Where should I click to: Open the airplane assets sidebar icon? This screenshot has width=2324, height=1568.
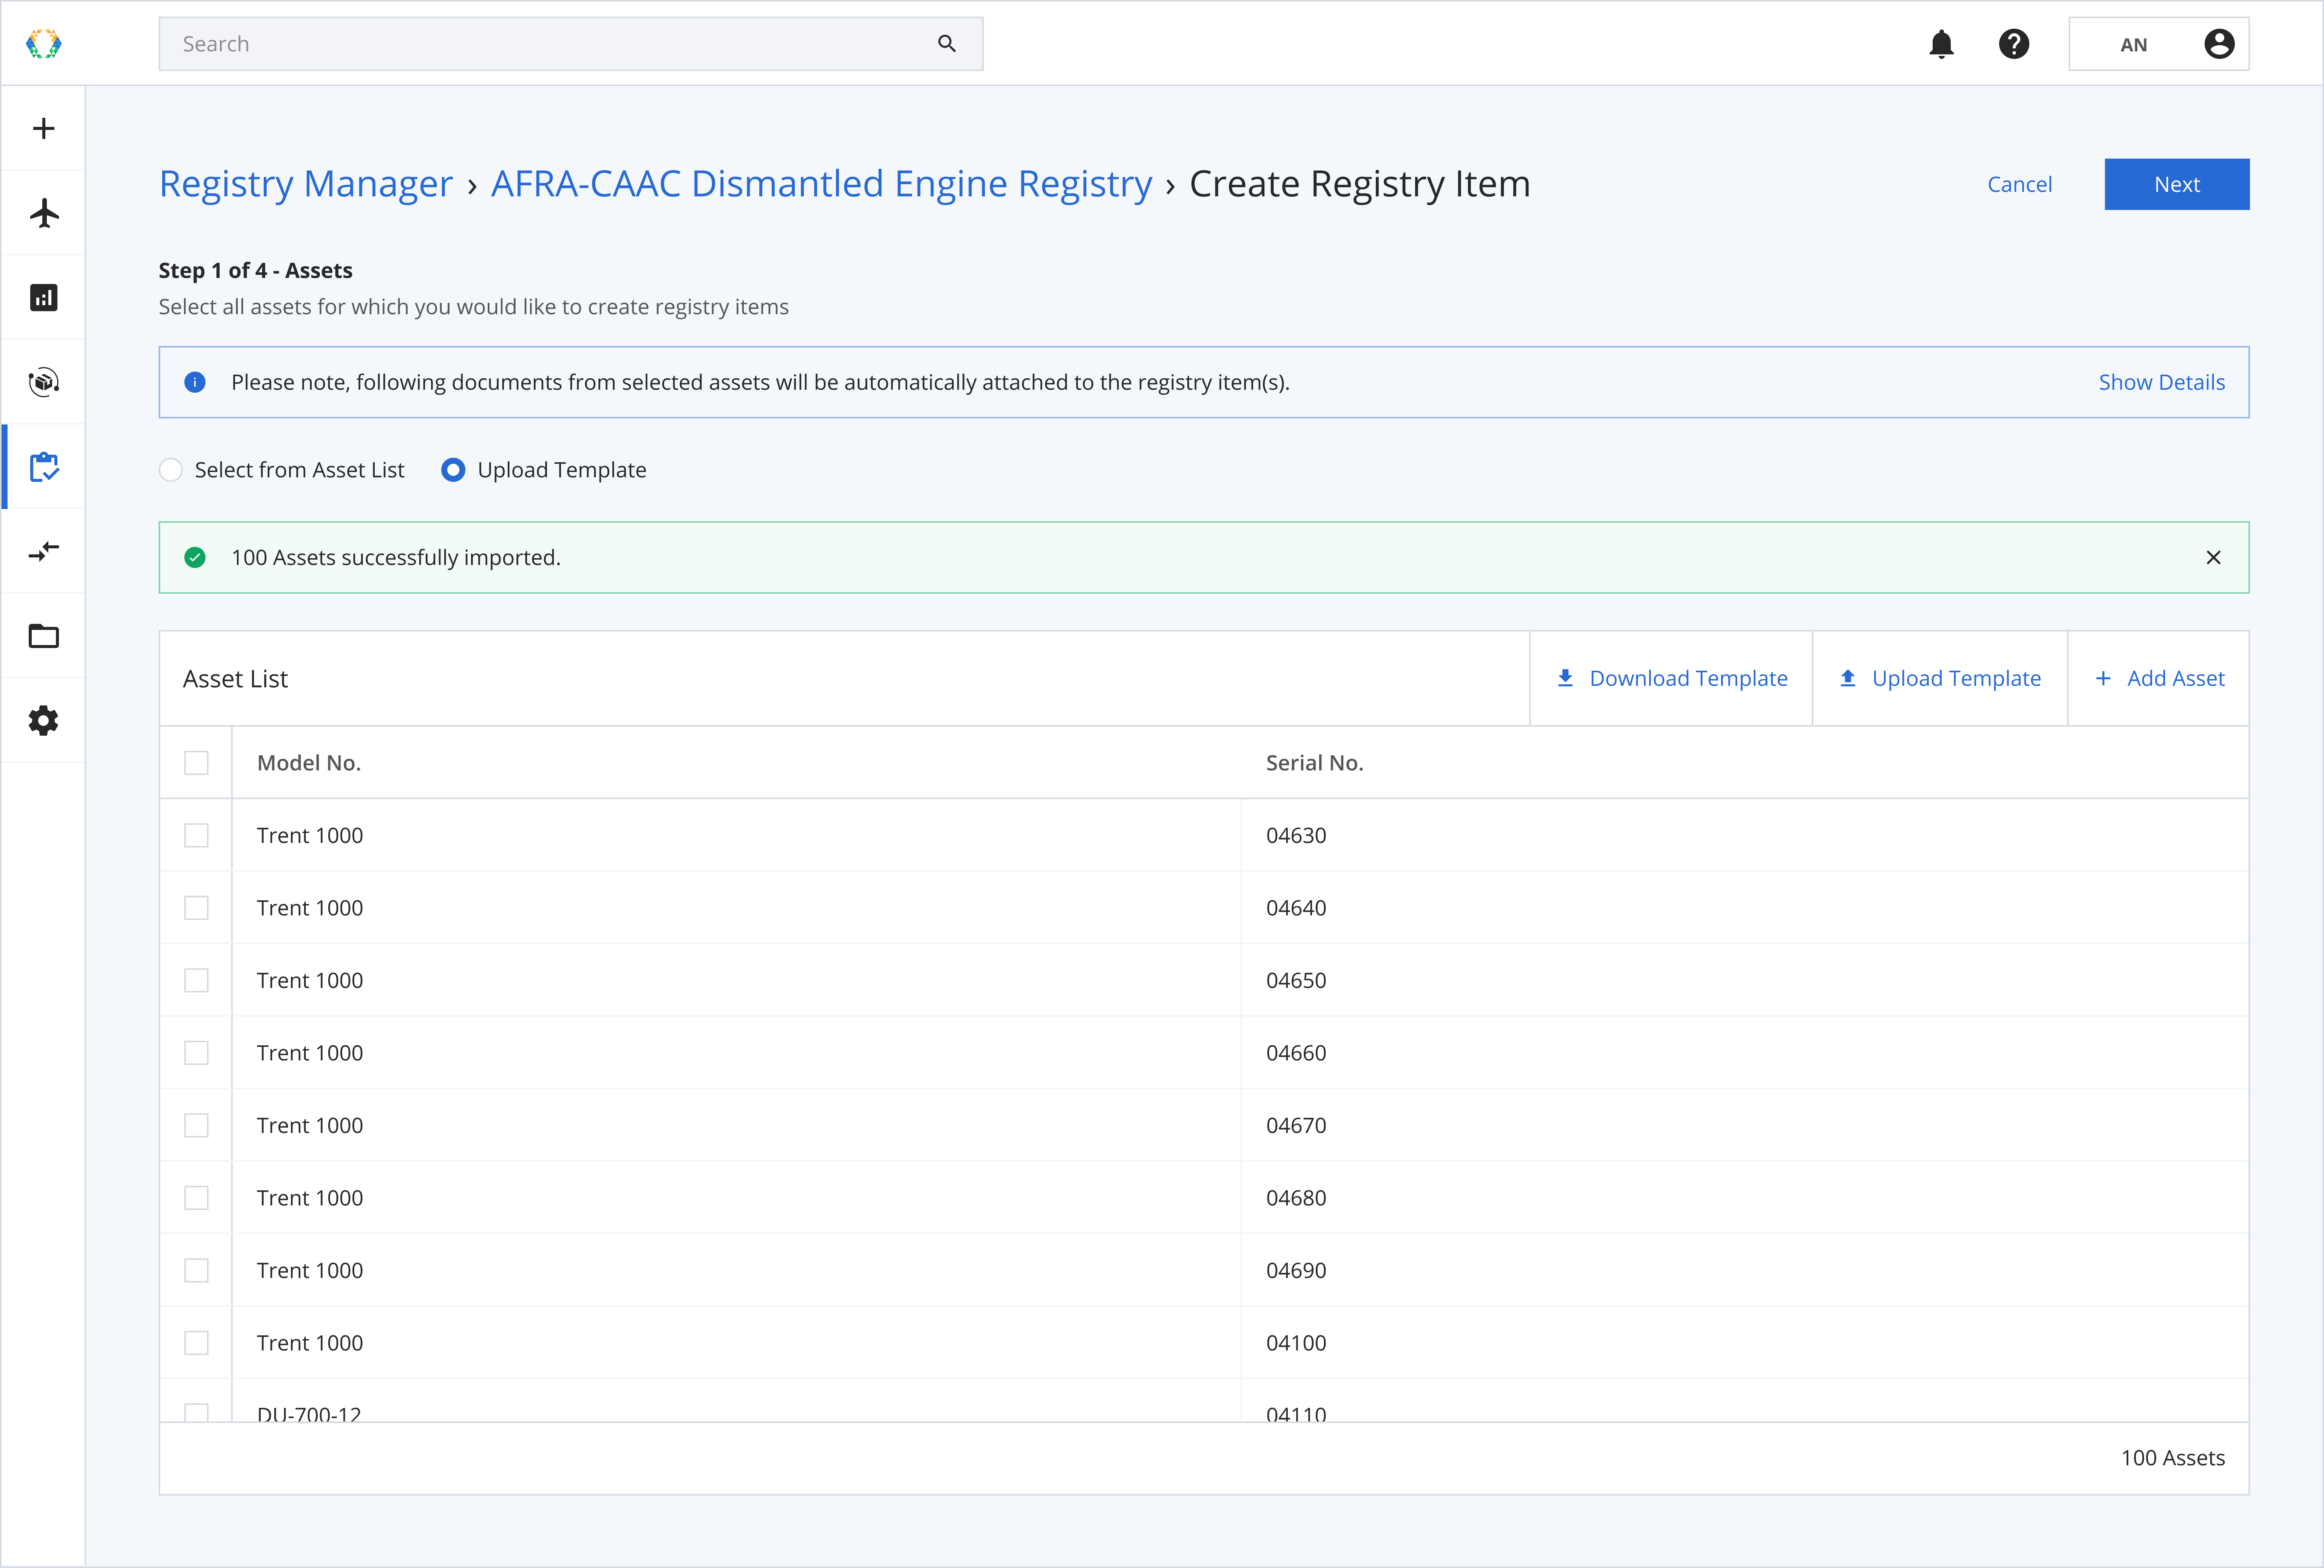click(43, 213)
